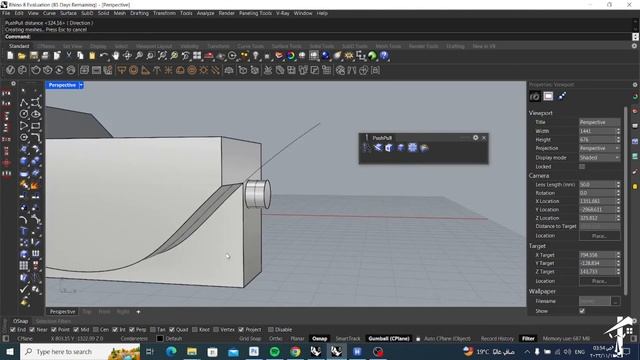Click the viewport Title input field
This screenshot has width=640, height=360.
[600, 122]
